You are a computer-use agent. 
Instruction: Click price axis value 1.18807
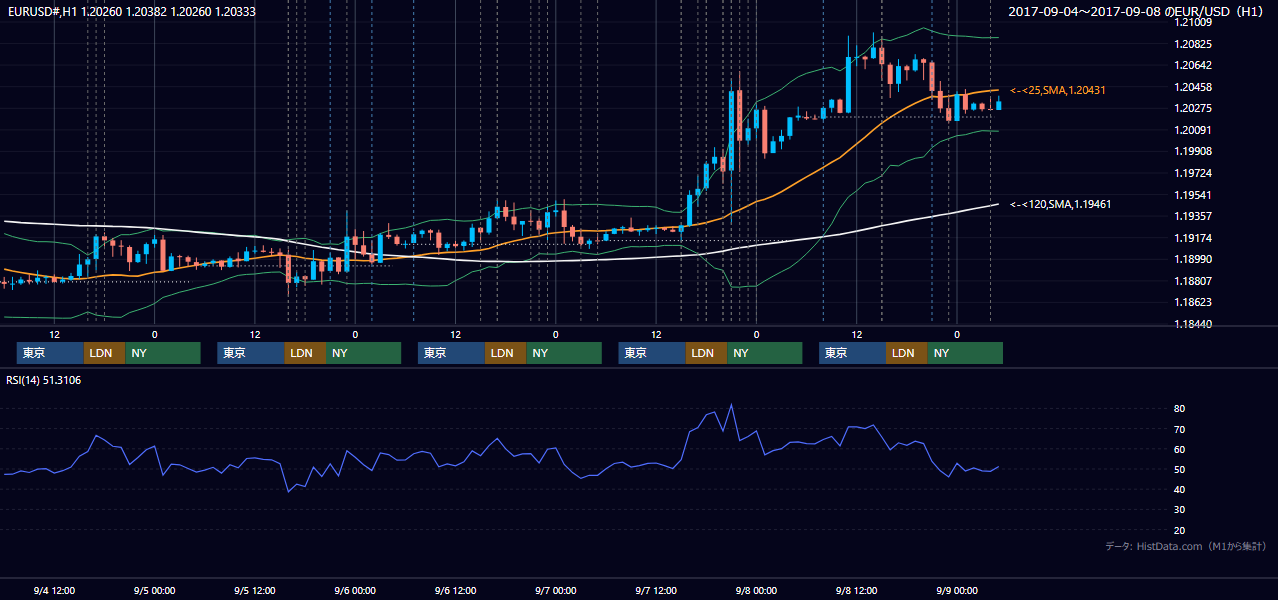click(x=1193, y=281)
